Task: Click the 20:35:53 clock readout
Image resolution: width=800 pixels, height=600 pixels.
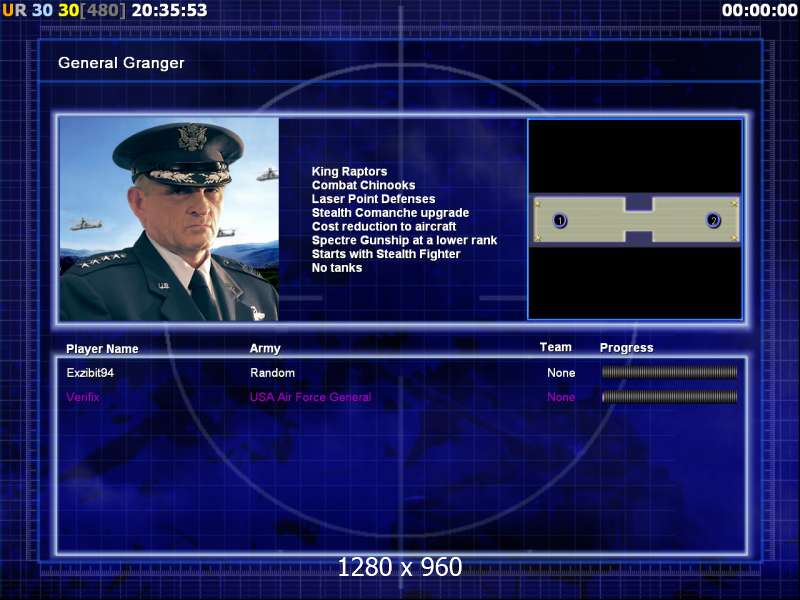Action: [x=169, y=10]
